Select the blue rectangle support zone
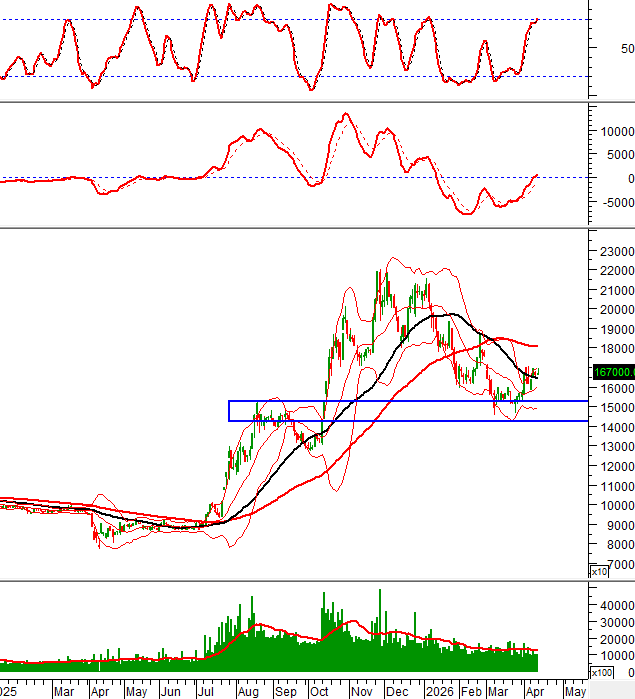 tap(400, 402)
